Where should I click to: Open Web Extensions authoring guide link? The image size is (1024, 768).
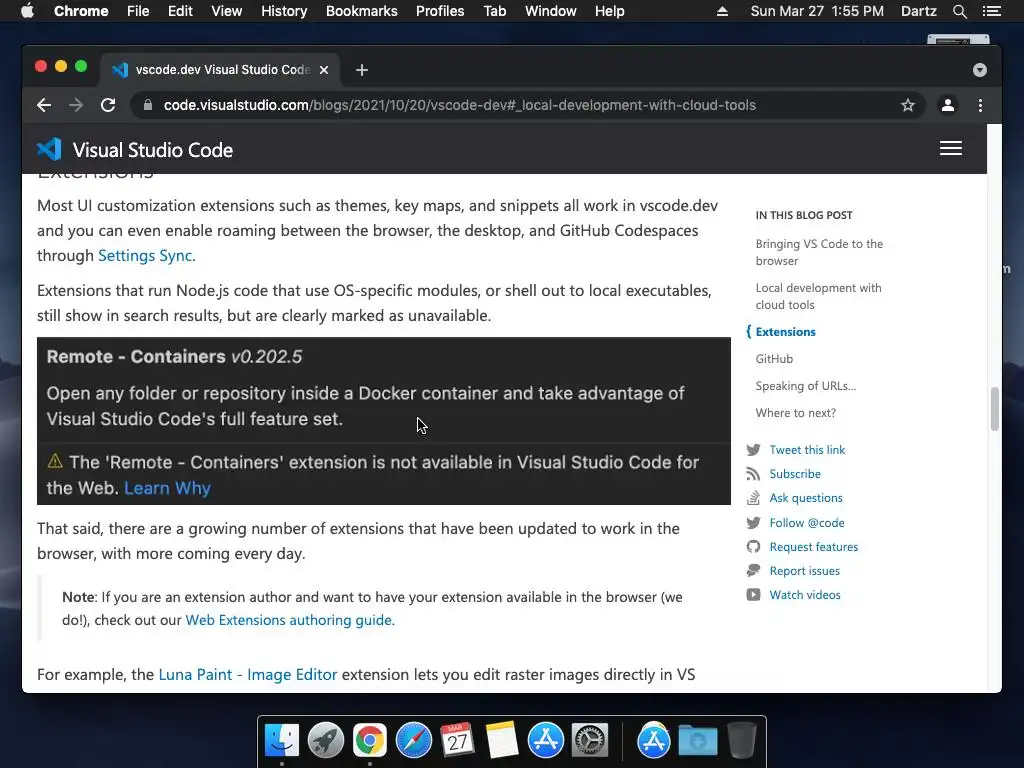tap(290, 620)
